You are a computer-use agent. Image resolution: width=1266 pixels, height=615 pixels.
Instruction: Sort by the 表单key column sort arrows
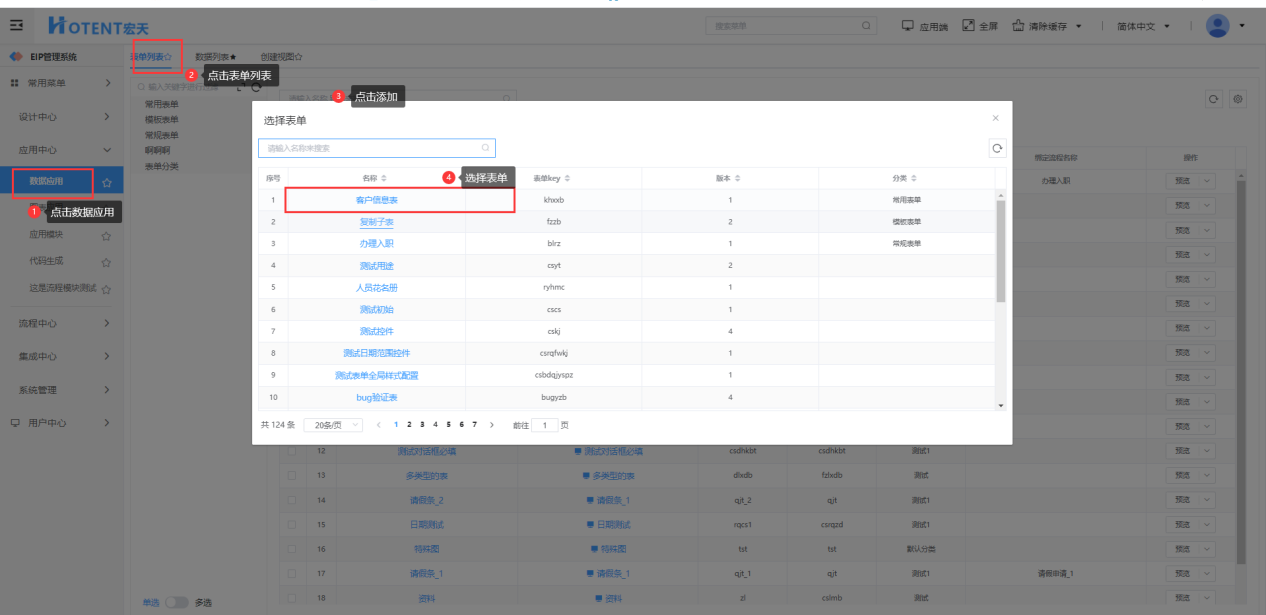568,178
